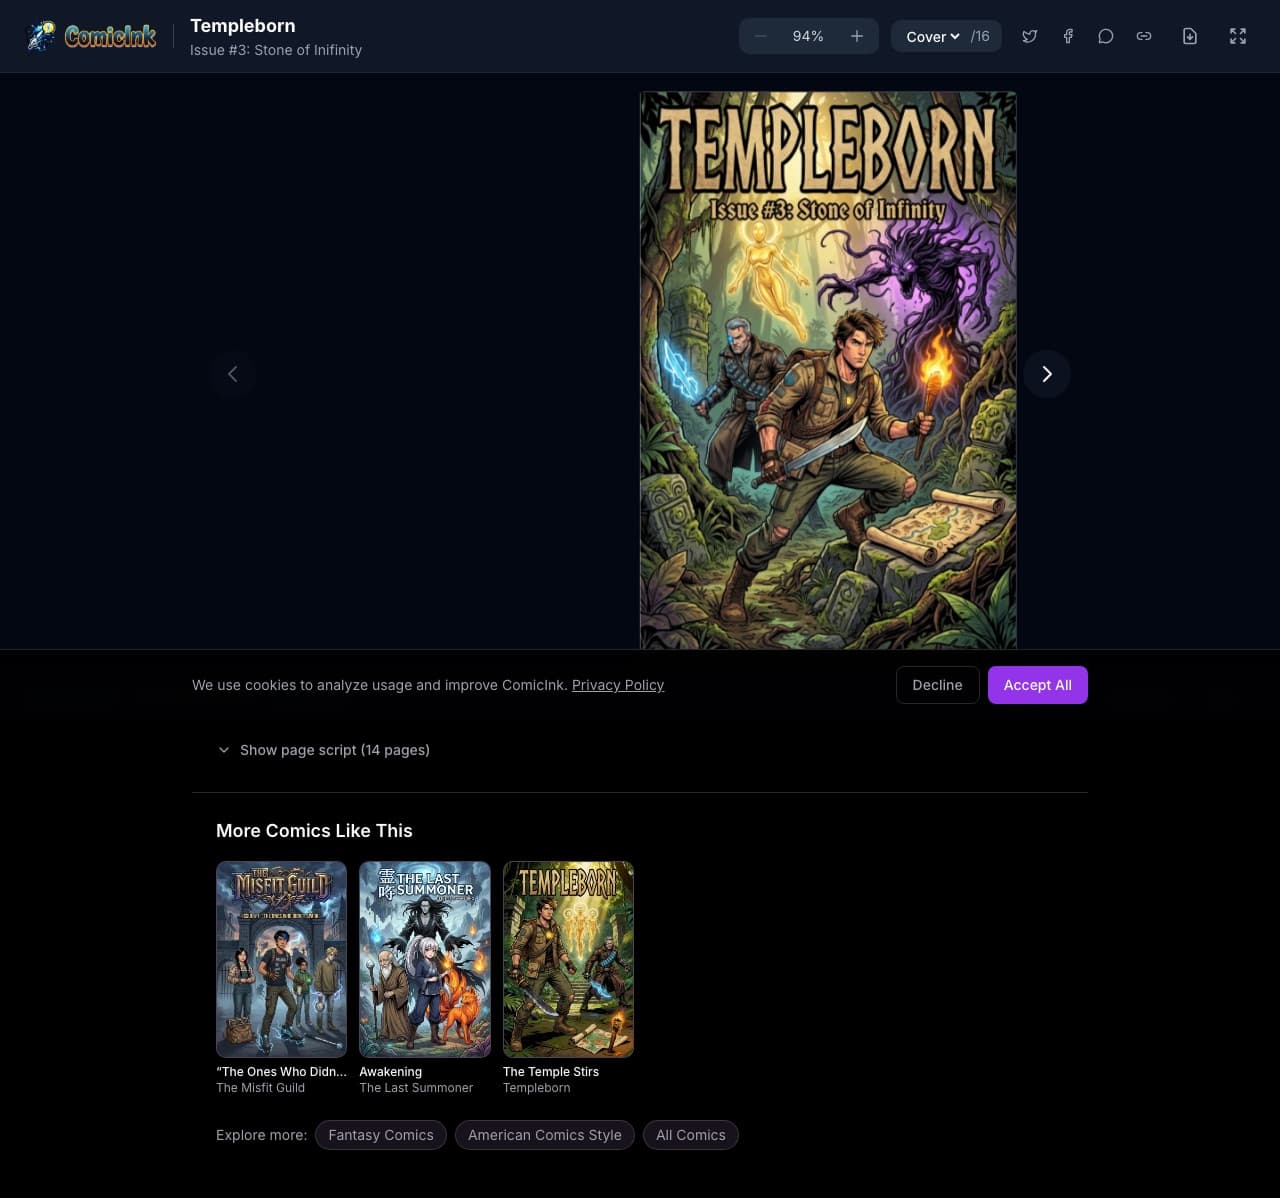This screenshot has width=1280, height=1198.
Task: Open the comments panel
Action: point(1105,36)
